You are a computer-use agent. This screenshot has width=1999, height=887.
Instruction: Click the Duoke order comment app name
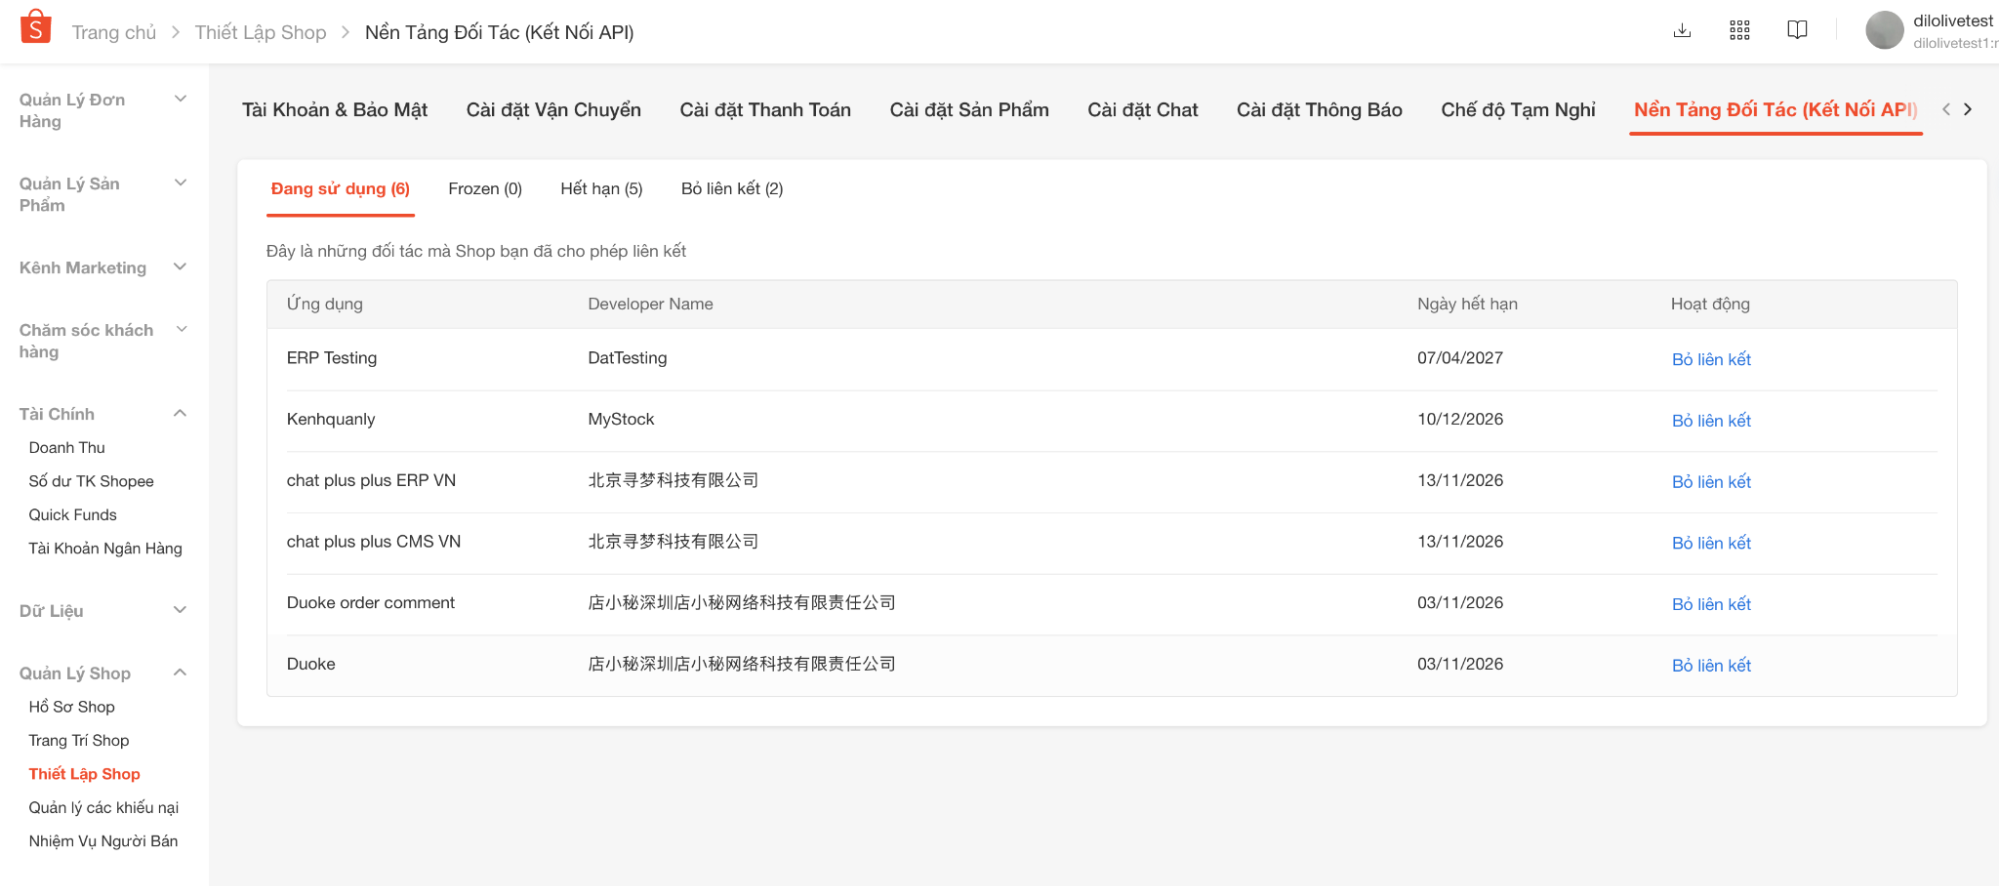pos(370,602)
